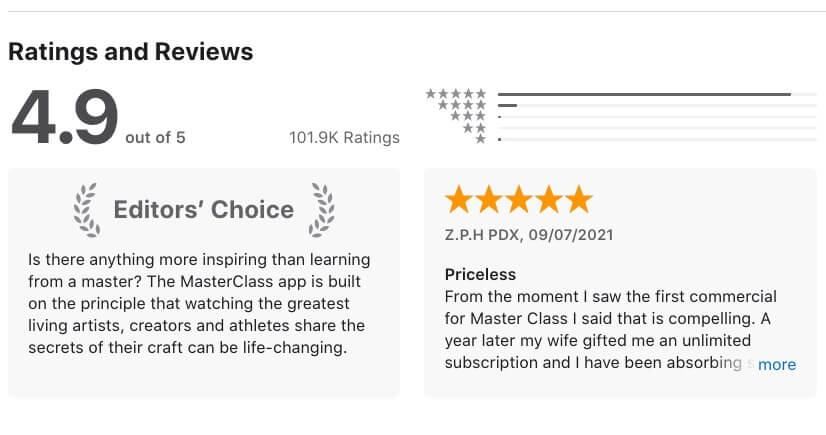The image size is (826, 435).
Task: Expand the review with the more link
Action: coord(777,364)
